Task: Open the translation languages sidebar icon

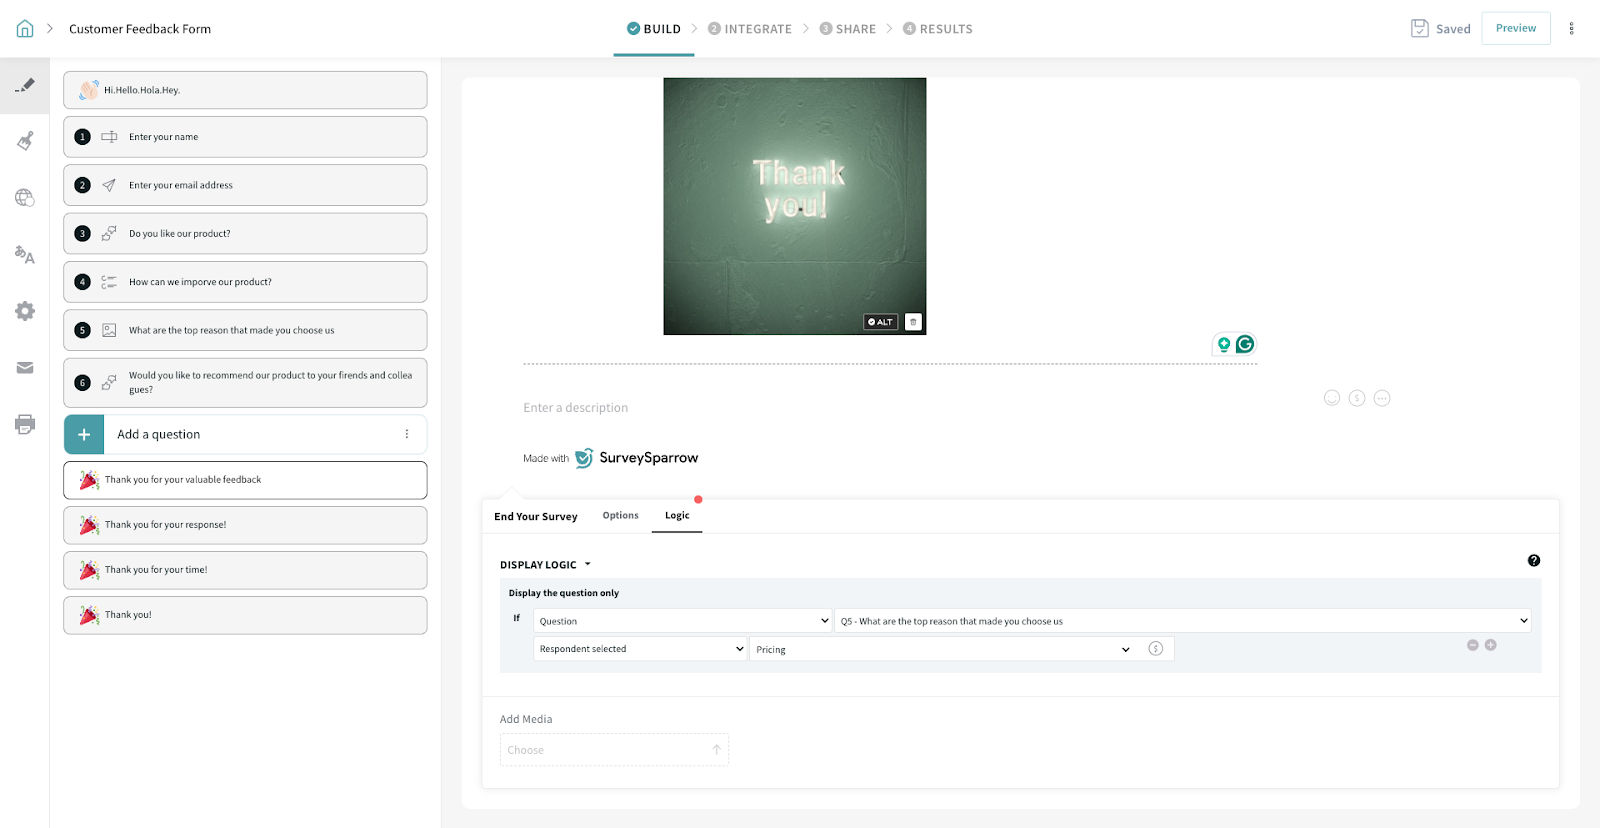Action: 25,255
